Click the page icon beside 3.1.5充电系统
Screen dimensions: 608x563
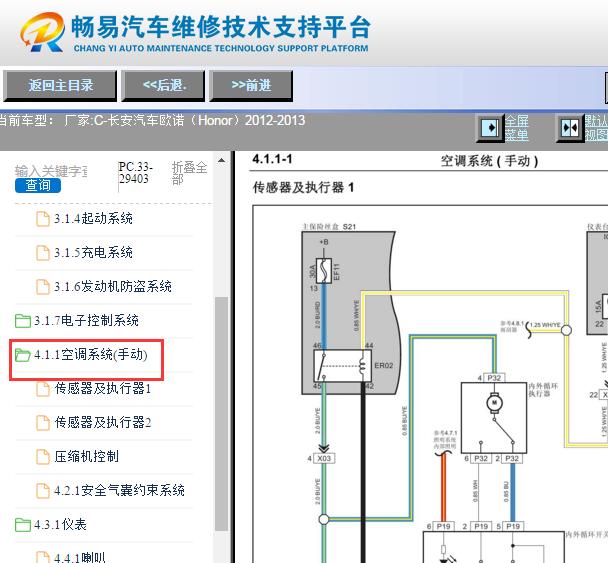43,253
